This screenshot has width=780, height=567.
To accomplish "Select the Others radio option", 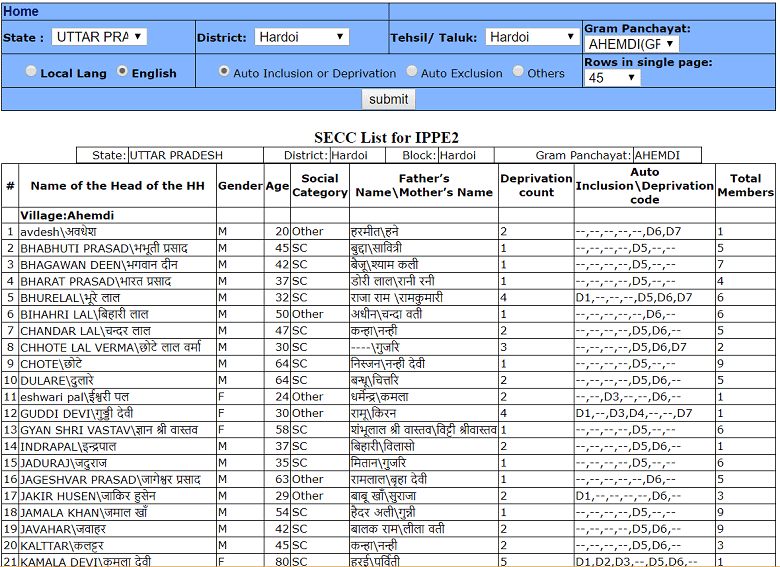I will 518,72.
